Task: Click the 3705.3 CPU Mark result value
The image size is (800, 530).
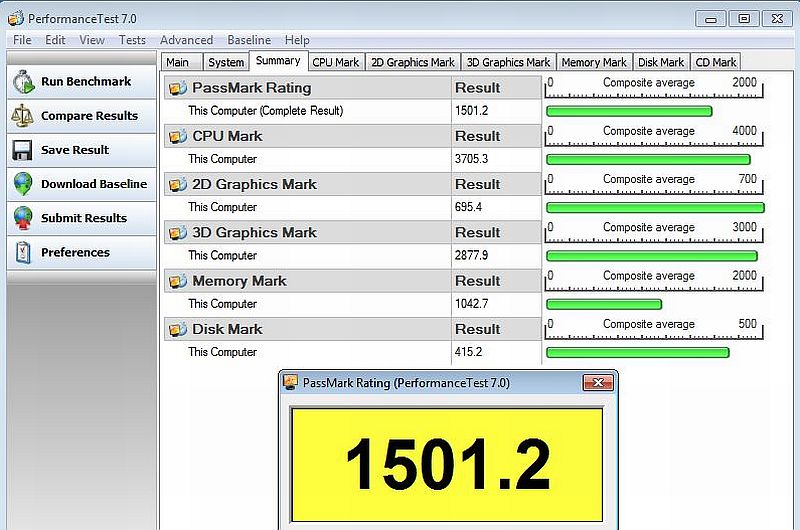Action: [471, 159]
